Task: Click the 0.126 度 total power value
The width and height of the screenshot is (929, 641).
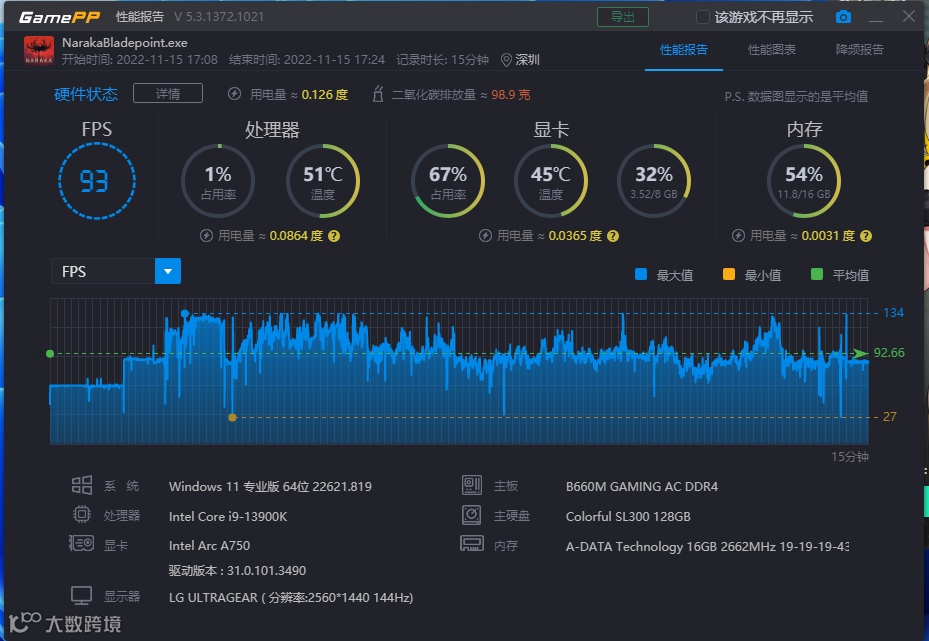Action: [x=325, y=94]
